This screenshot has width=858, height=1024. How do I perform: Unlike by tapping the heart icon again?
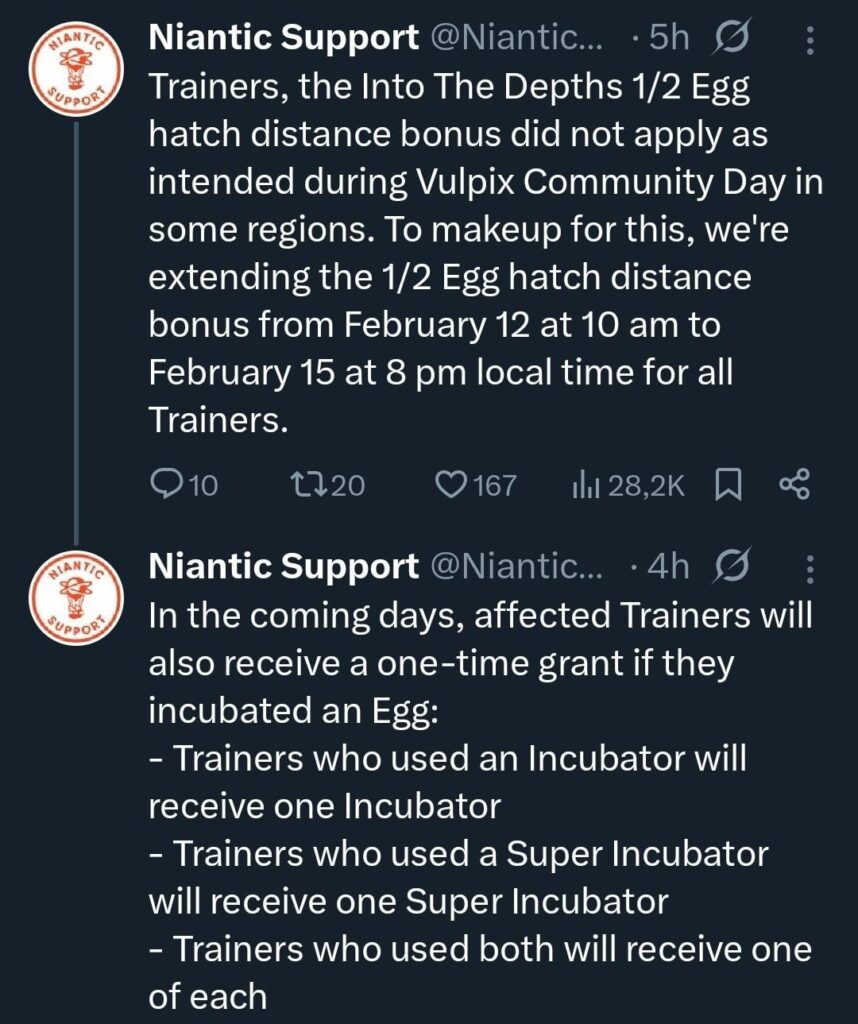(455, 486)
